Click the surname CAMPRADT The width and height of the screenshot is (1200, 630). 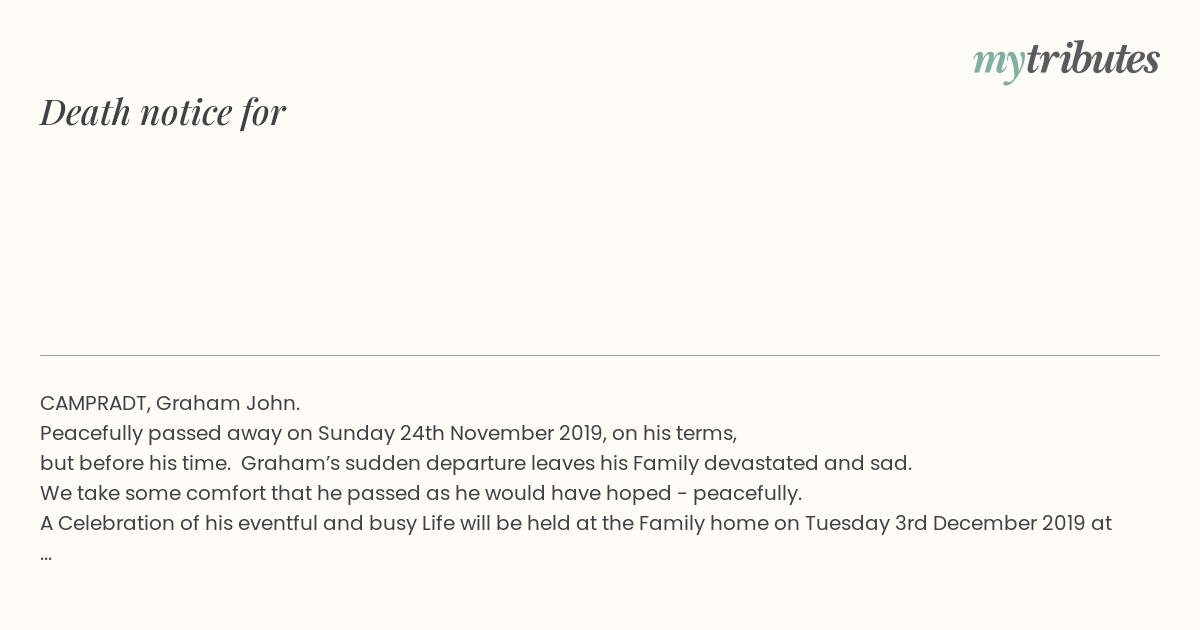click(x=95, y=404)
